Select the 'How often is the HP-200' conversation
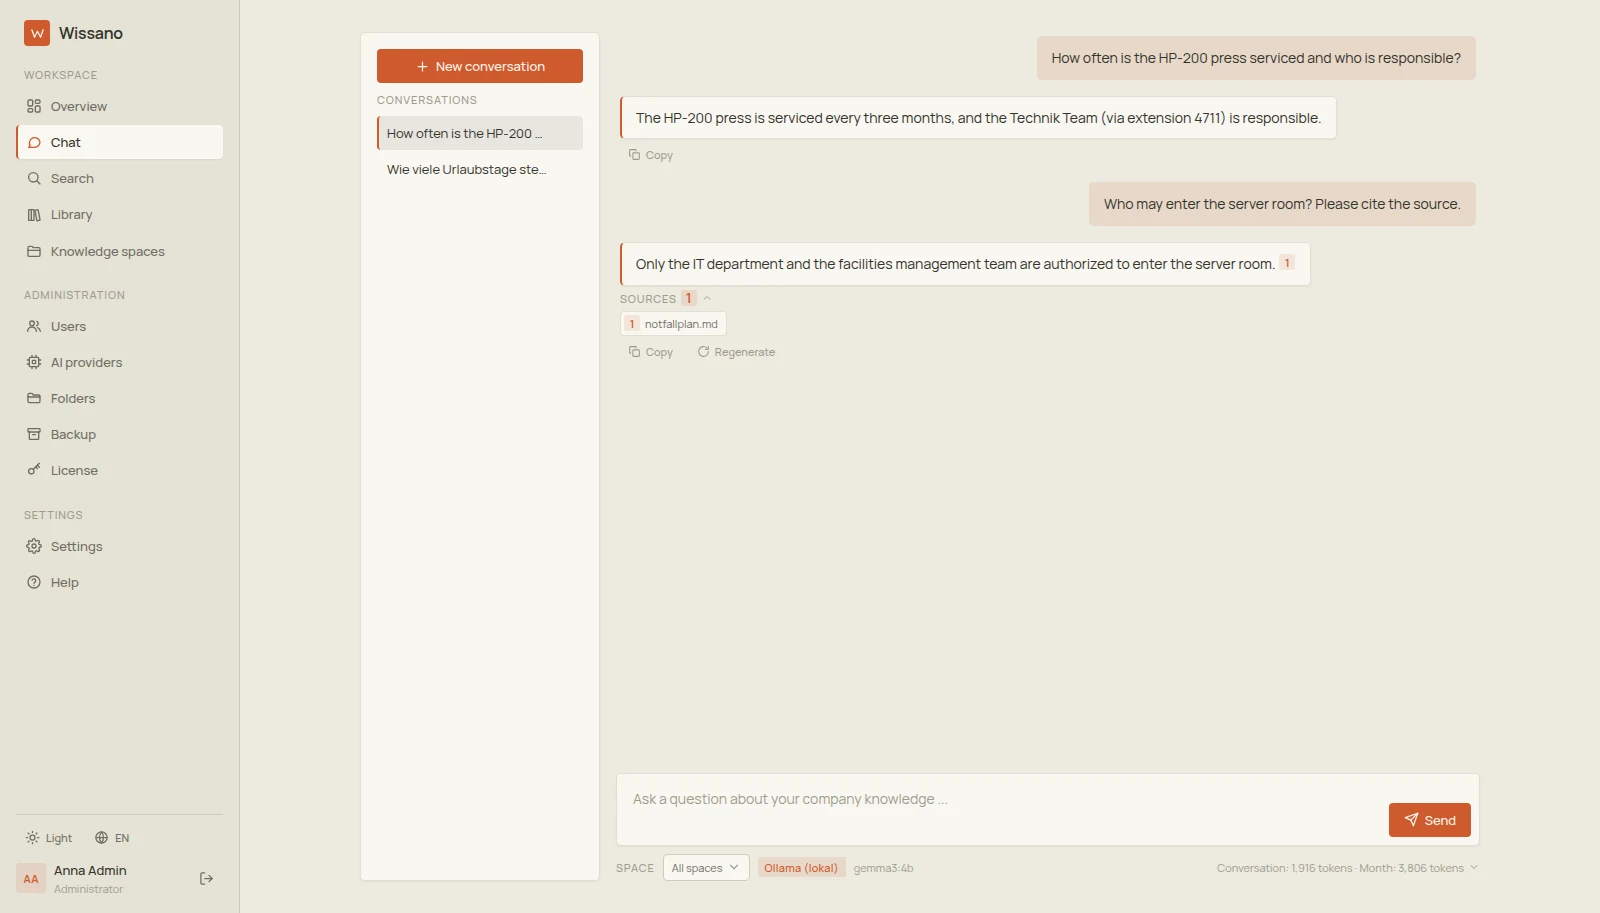The height and width of the screenshot is (913, 1600). coord(480,133)
